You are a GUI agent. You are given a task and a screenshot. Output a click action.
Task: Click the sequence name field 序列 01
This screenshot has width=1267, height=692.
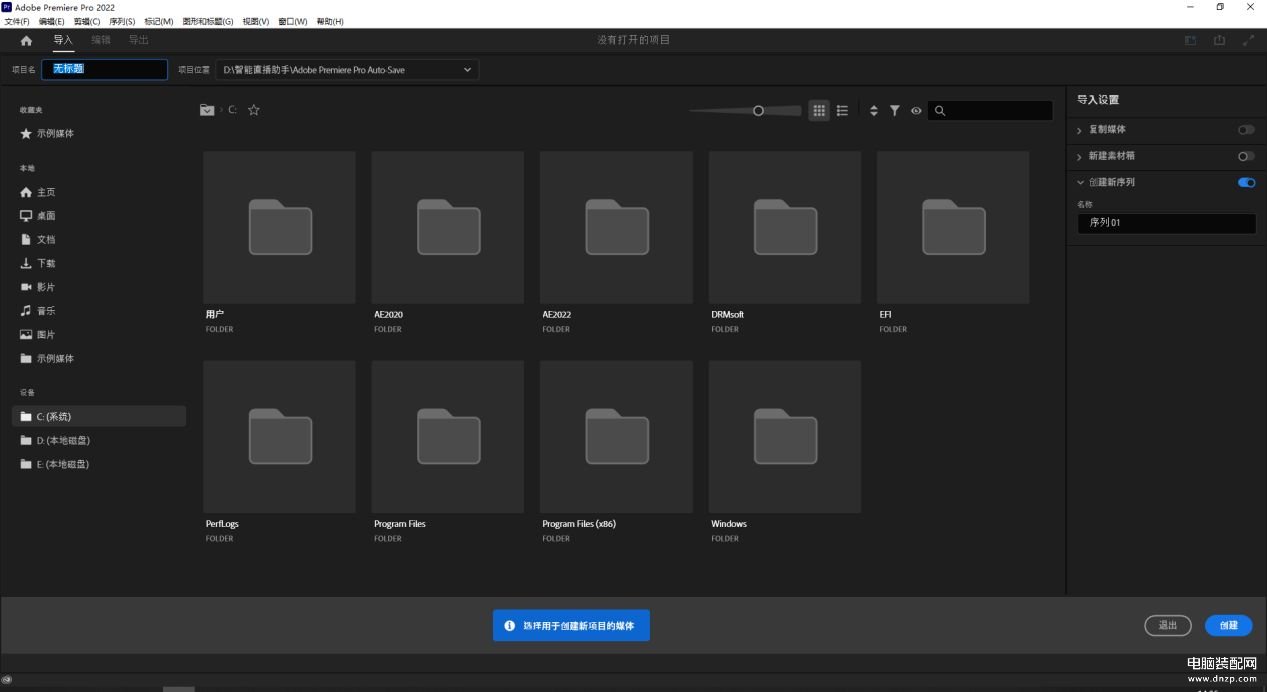tap(1166, 223)
